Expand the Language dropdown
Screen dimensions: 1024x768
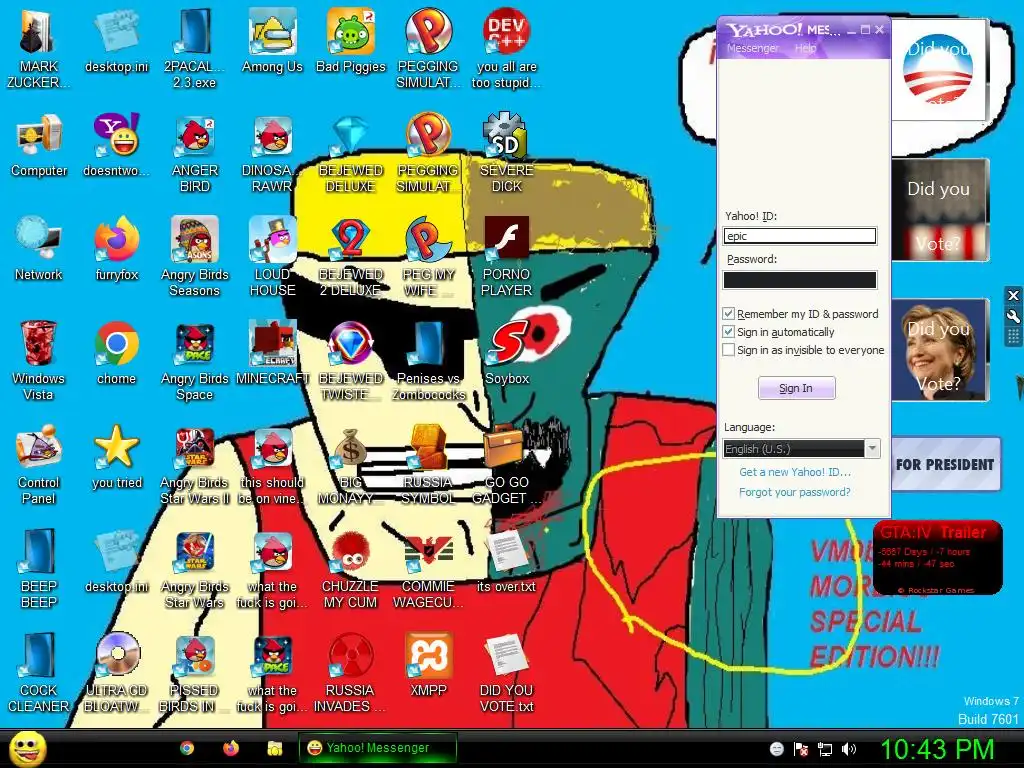(x=872, y=449)
